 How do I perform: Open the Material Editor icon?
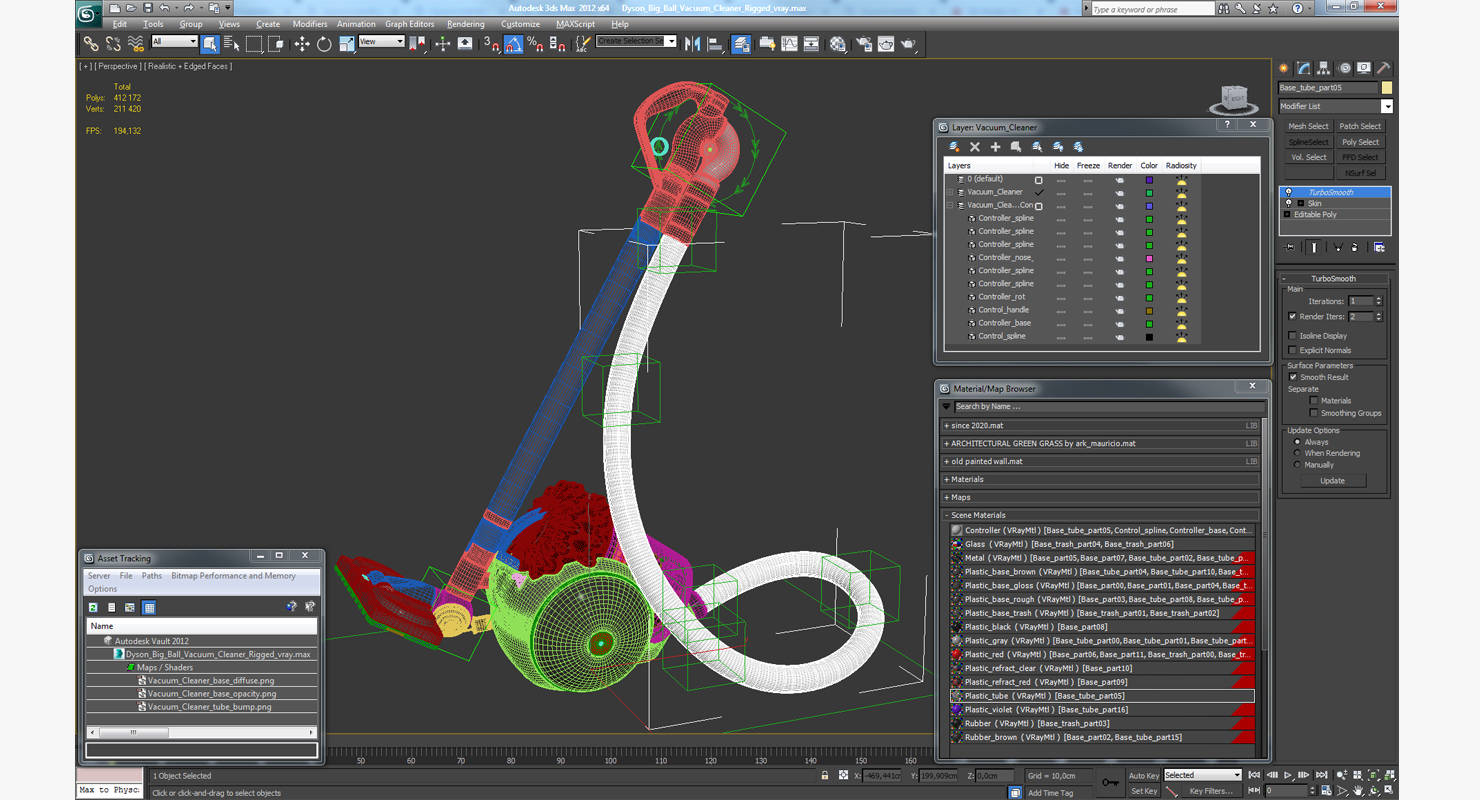tap(838, 44)
